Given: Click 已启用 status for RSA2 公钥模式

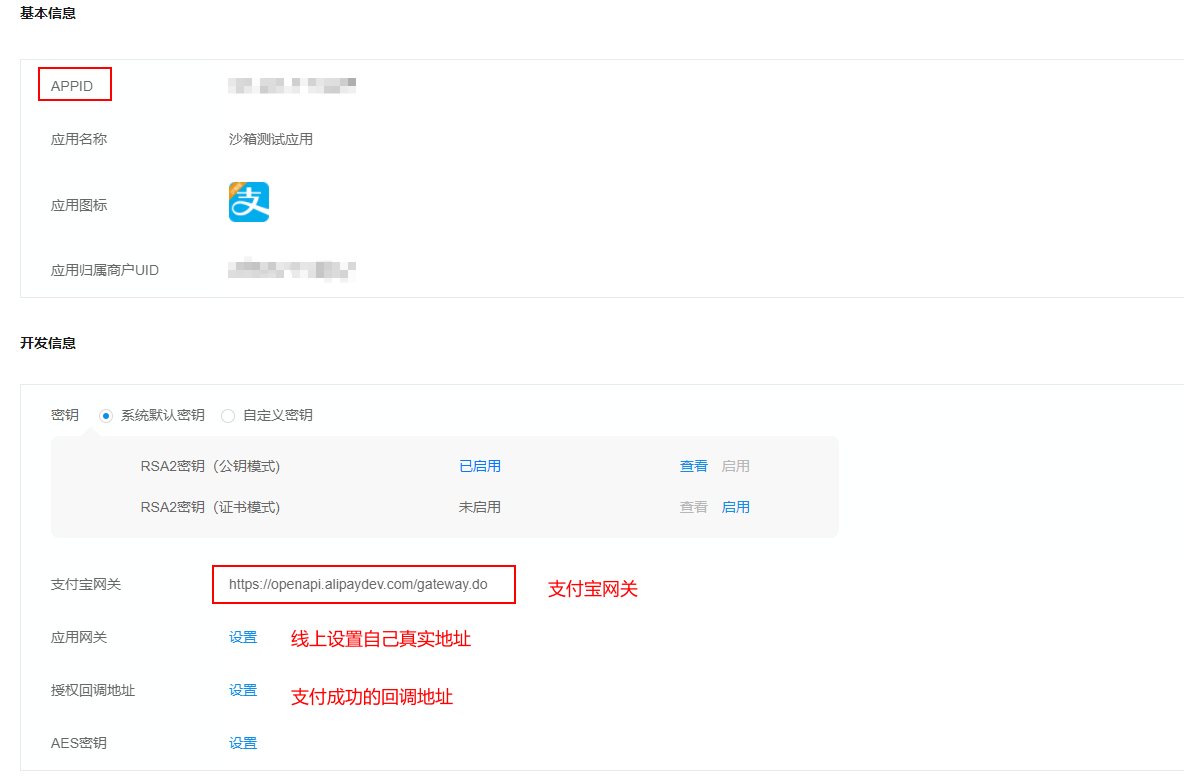Looking at the screenshot, I should coord(479,466).
